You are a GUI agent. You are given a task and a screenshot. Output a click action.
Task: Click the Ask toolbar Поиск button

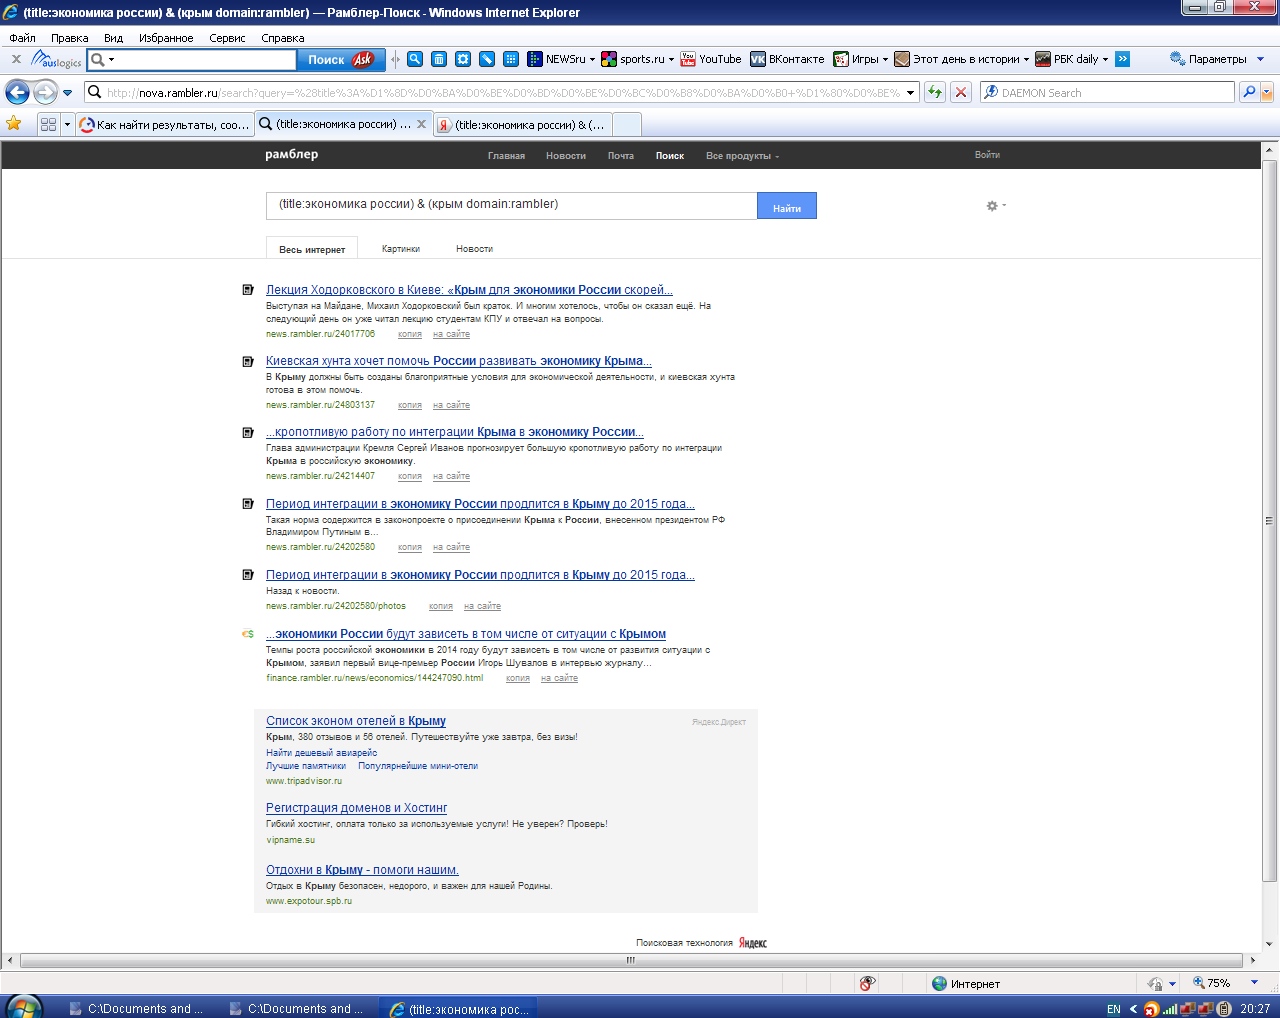coord(340,60)
